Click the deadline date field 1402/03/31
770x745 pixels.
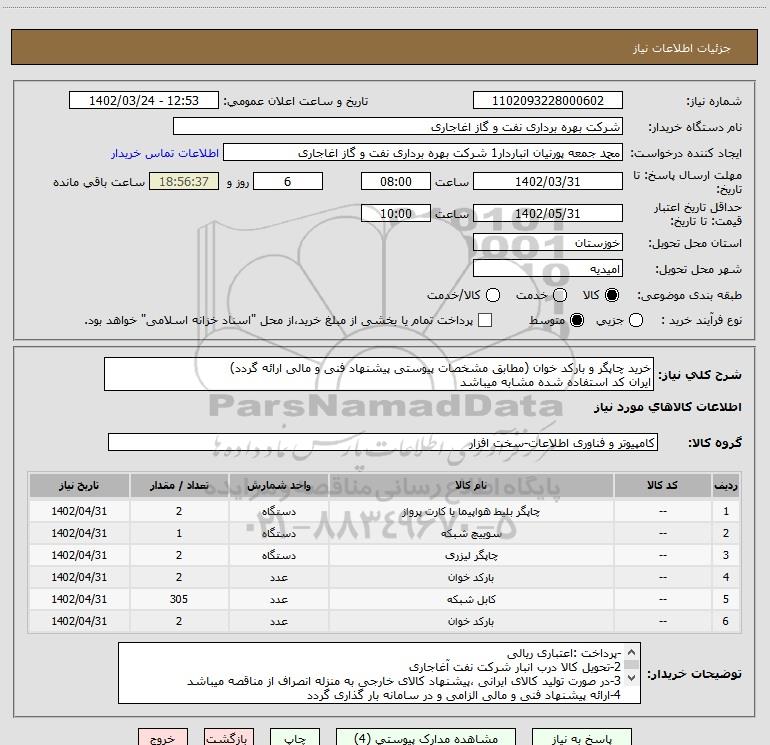(548, 181)
